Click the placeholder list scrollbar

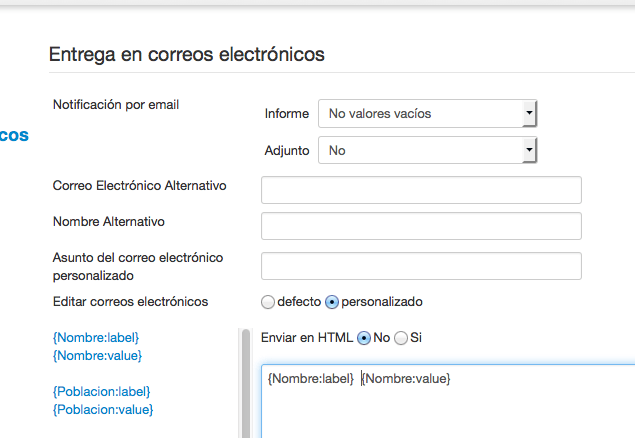(x=245, y=383)
